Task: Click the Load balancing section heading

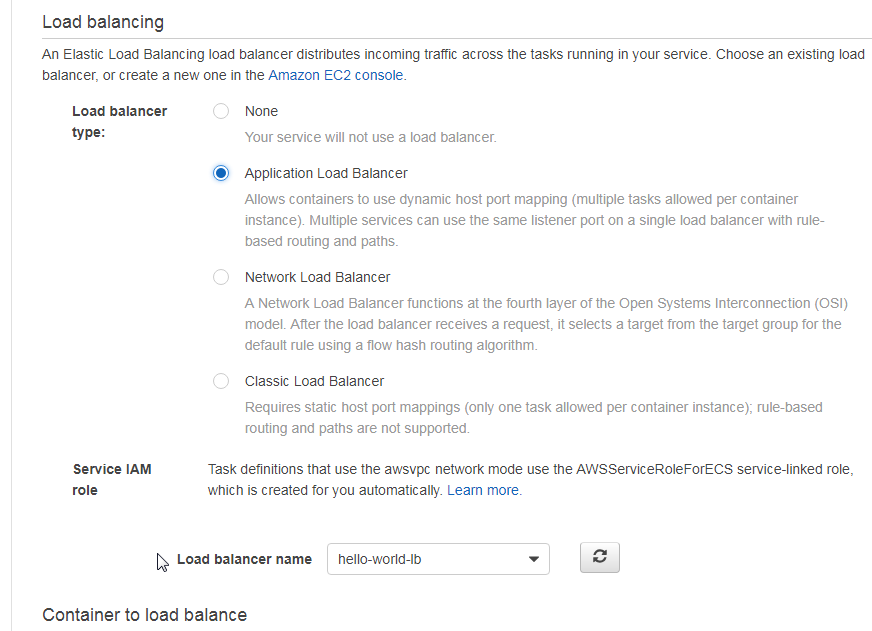Action: (103, 22)
